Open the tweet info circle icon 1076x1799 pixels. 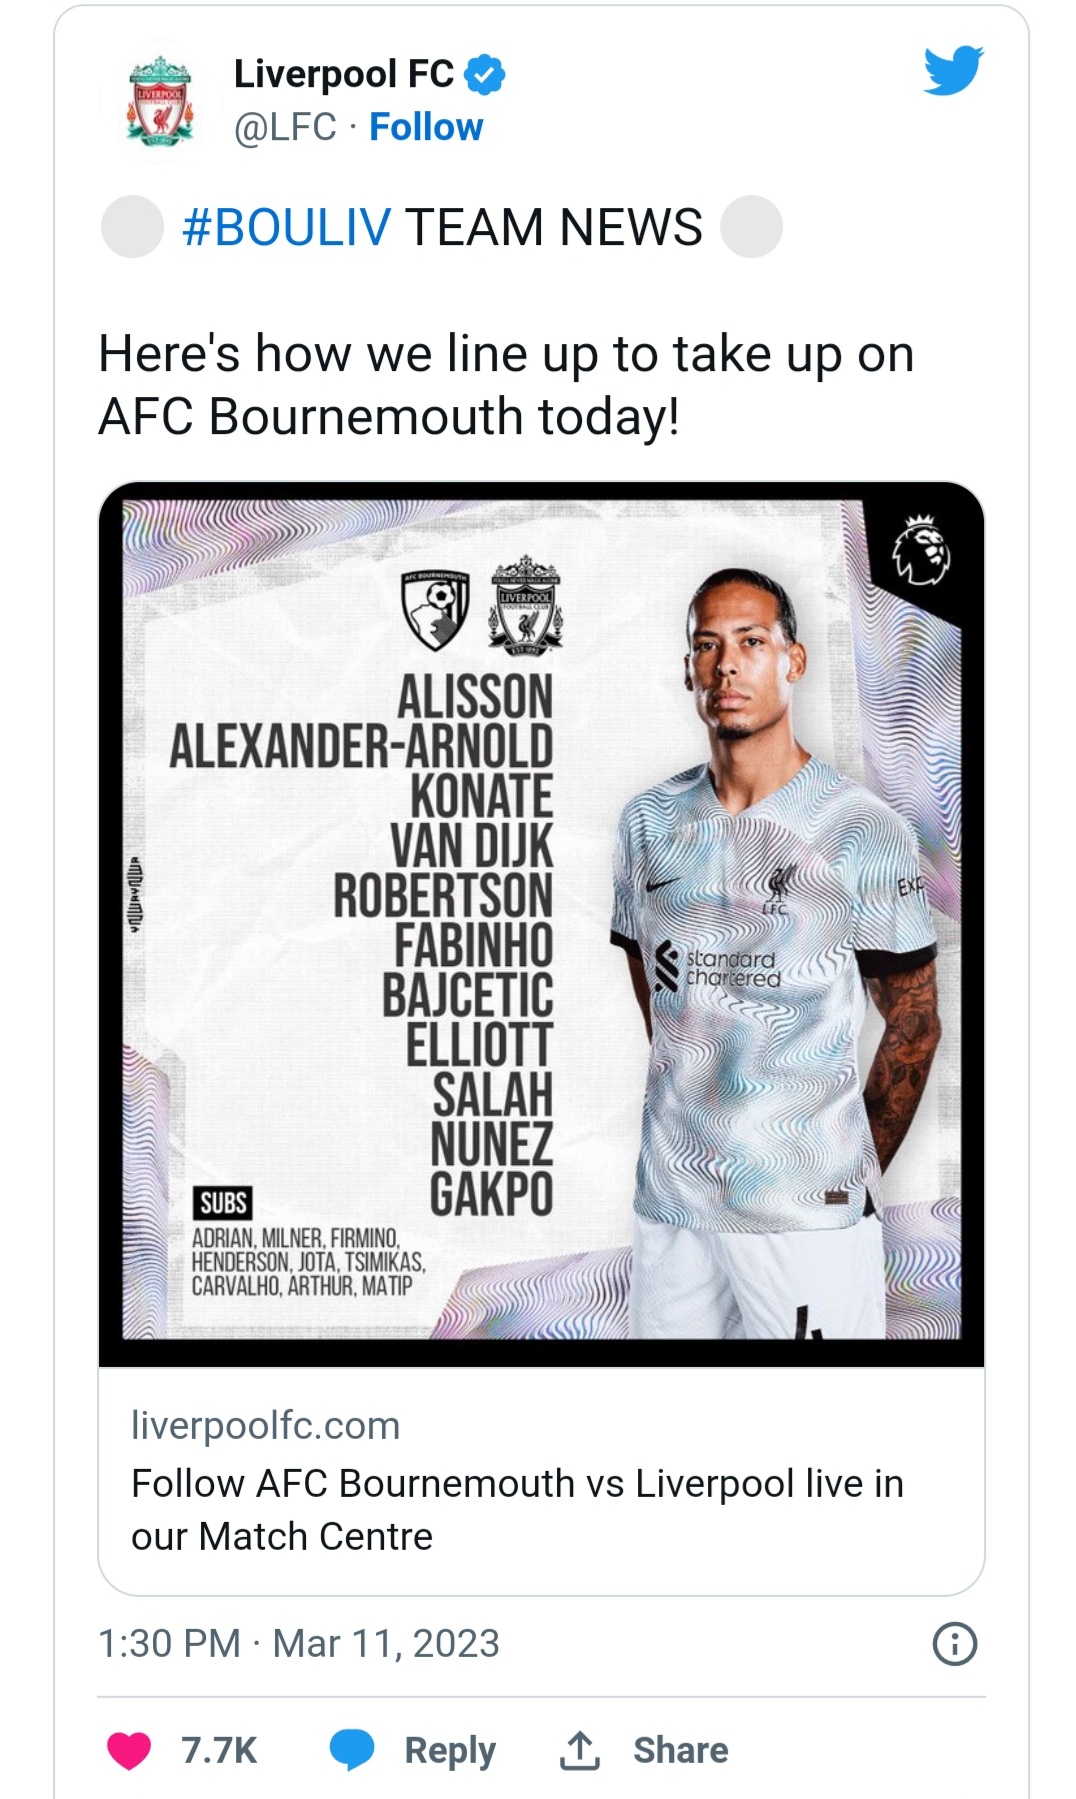tap(954, 1644)
